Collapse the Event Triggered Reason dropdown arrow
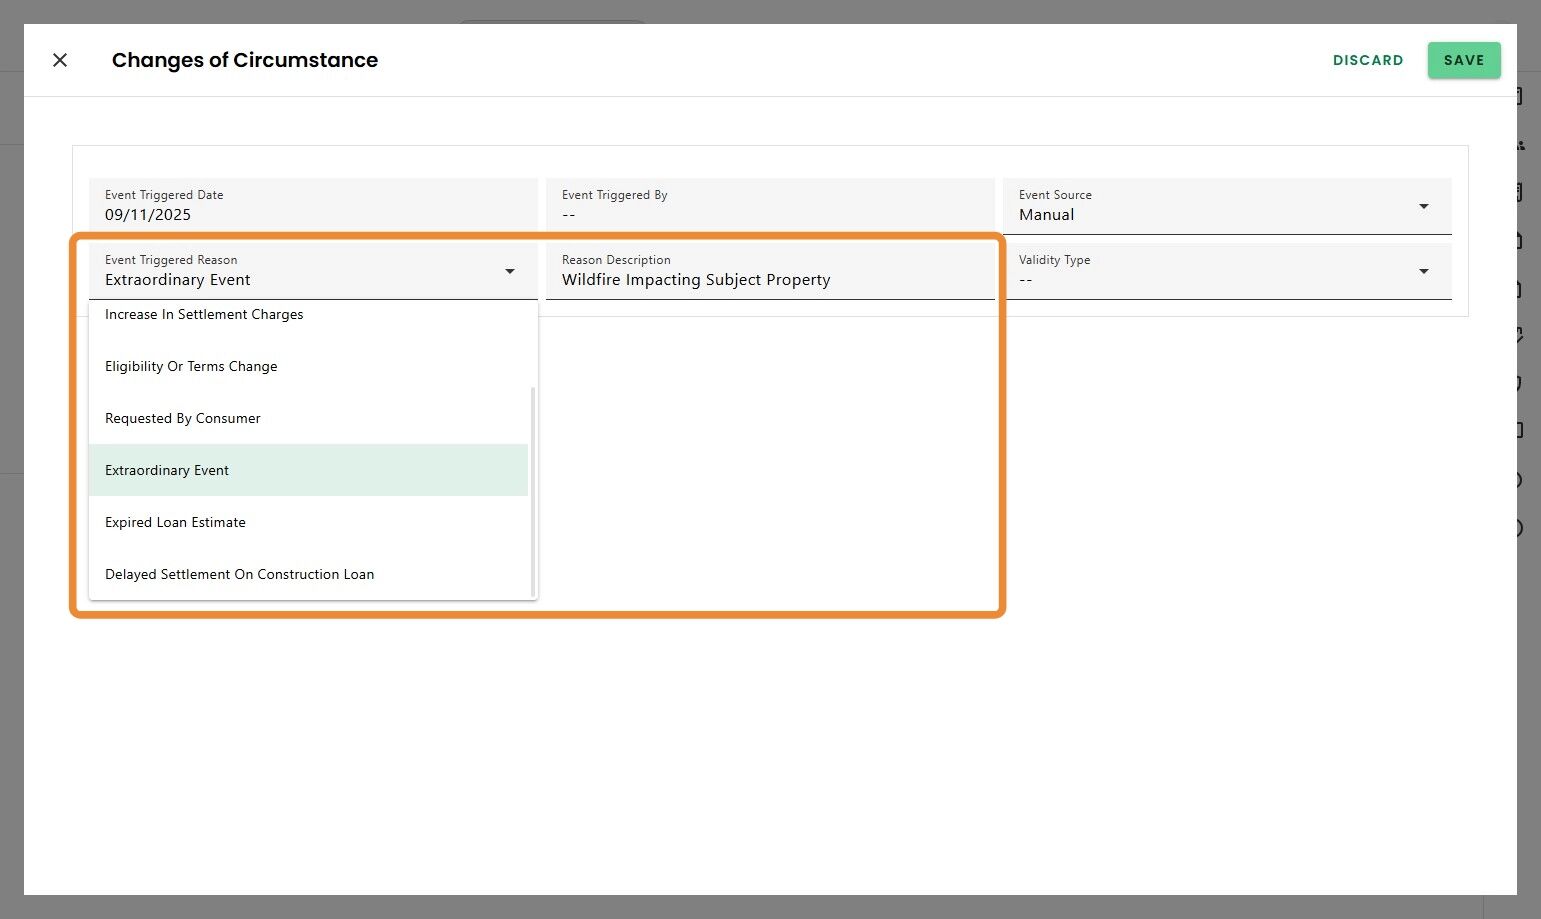 click(509, 272)
